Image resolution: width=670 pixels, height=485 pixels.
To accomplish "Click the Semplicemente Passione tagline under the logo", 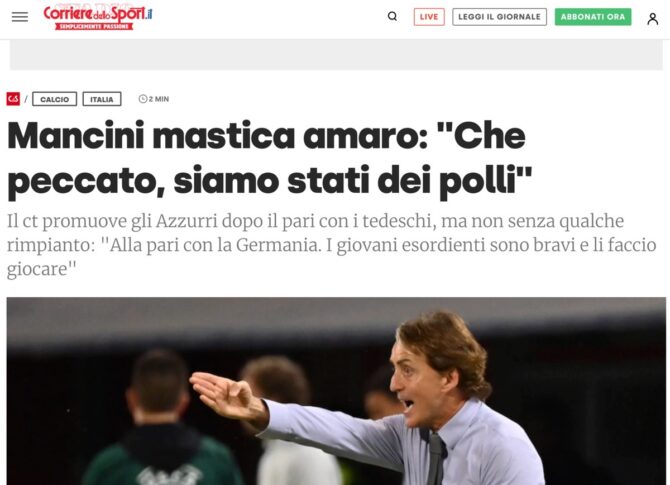I will 94,26.
